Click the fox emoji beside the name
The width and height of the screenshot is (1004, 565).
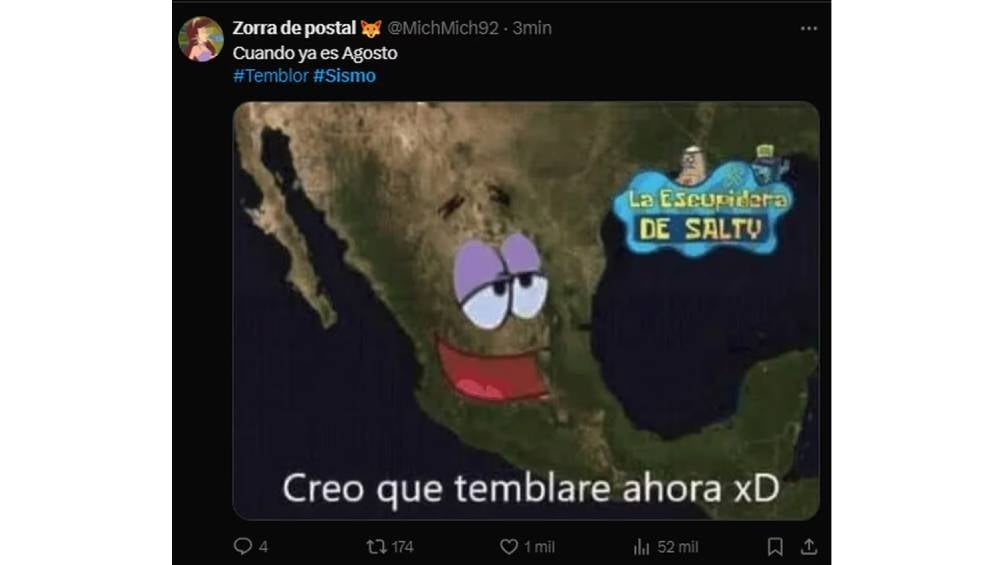pyautogui.click(x=371, y=28)
